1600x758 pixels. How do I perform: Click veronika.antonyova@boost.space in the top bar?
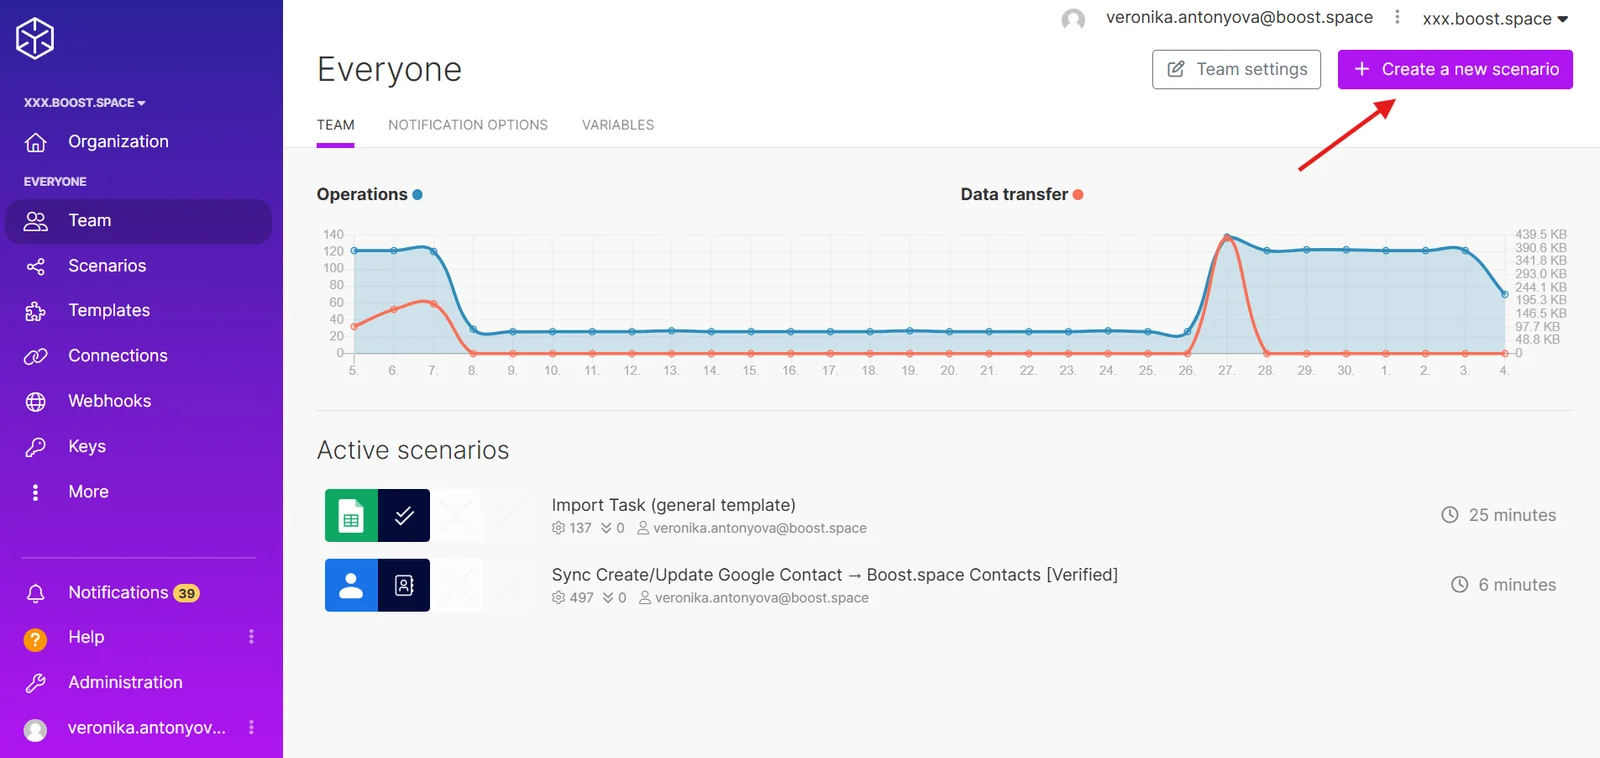(x=1239, y=17)
